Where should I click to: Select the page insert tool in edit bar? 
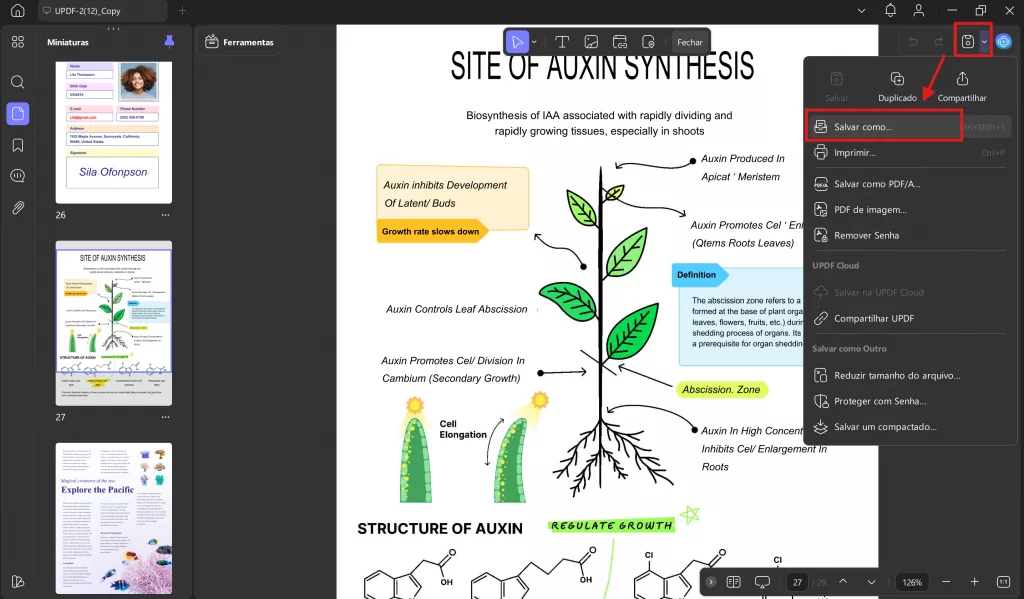(x=648, y=42)
